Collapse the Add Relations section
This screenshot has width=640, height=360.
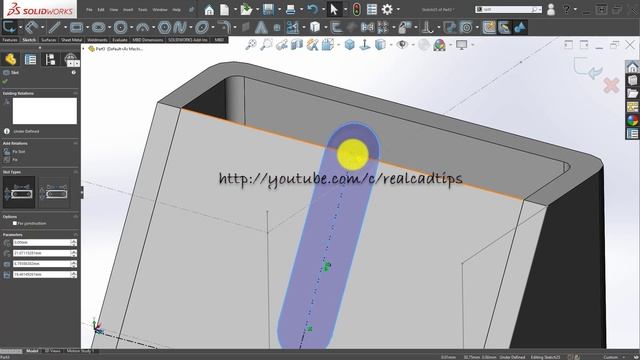point(76,143)
